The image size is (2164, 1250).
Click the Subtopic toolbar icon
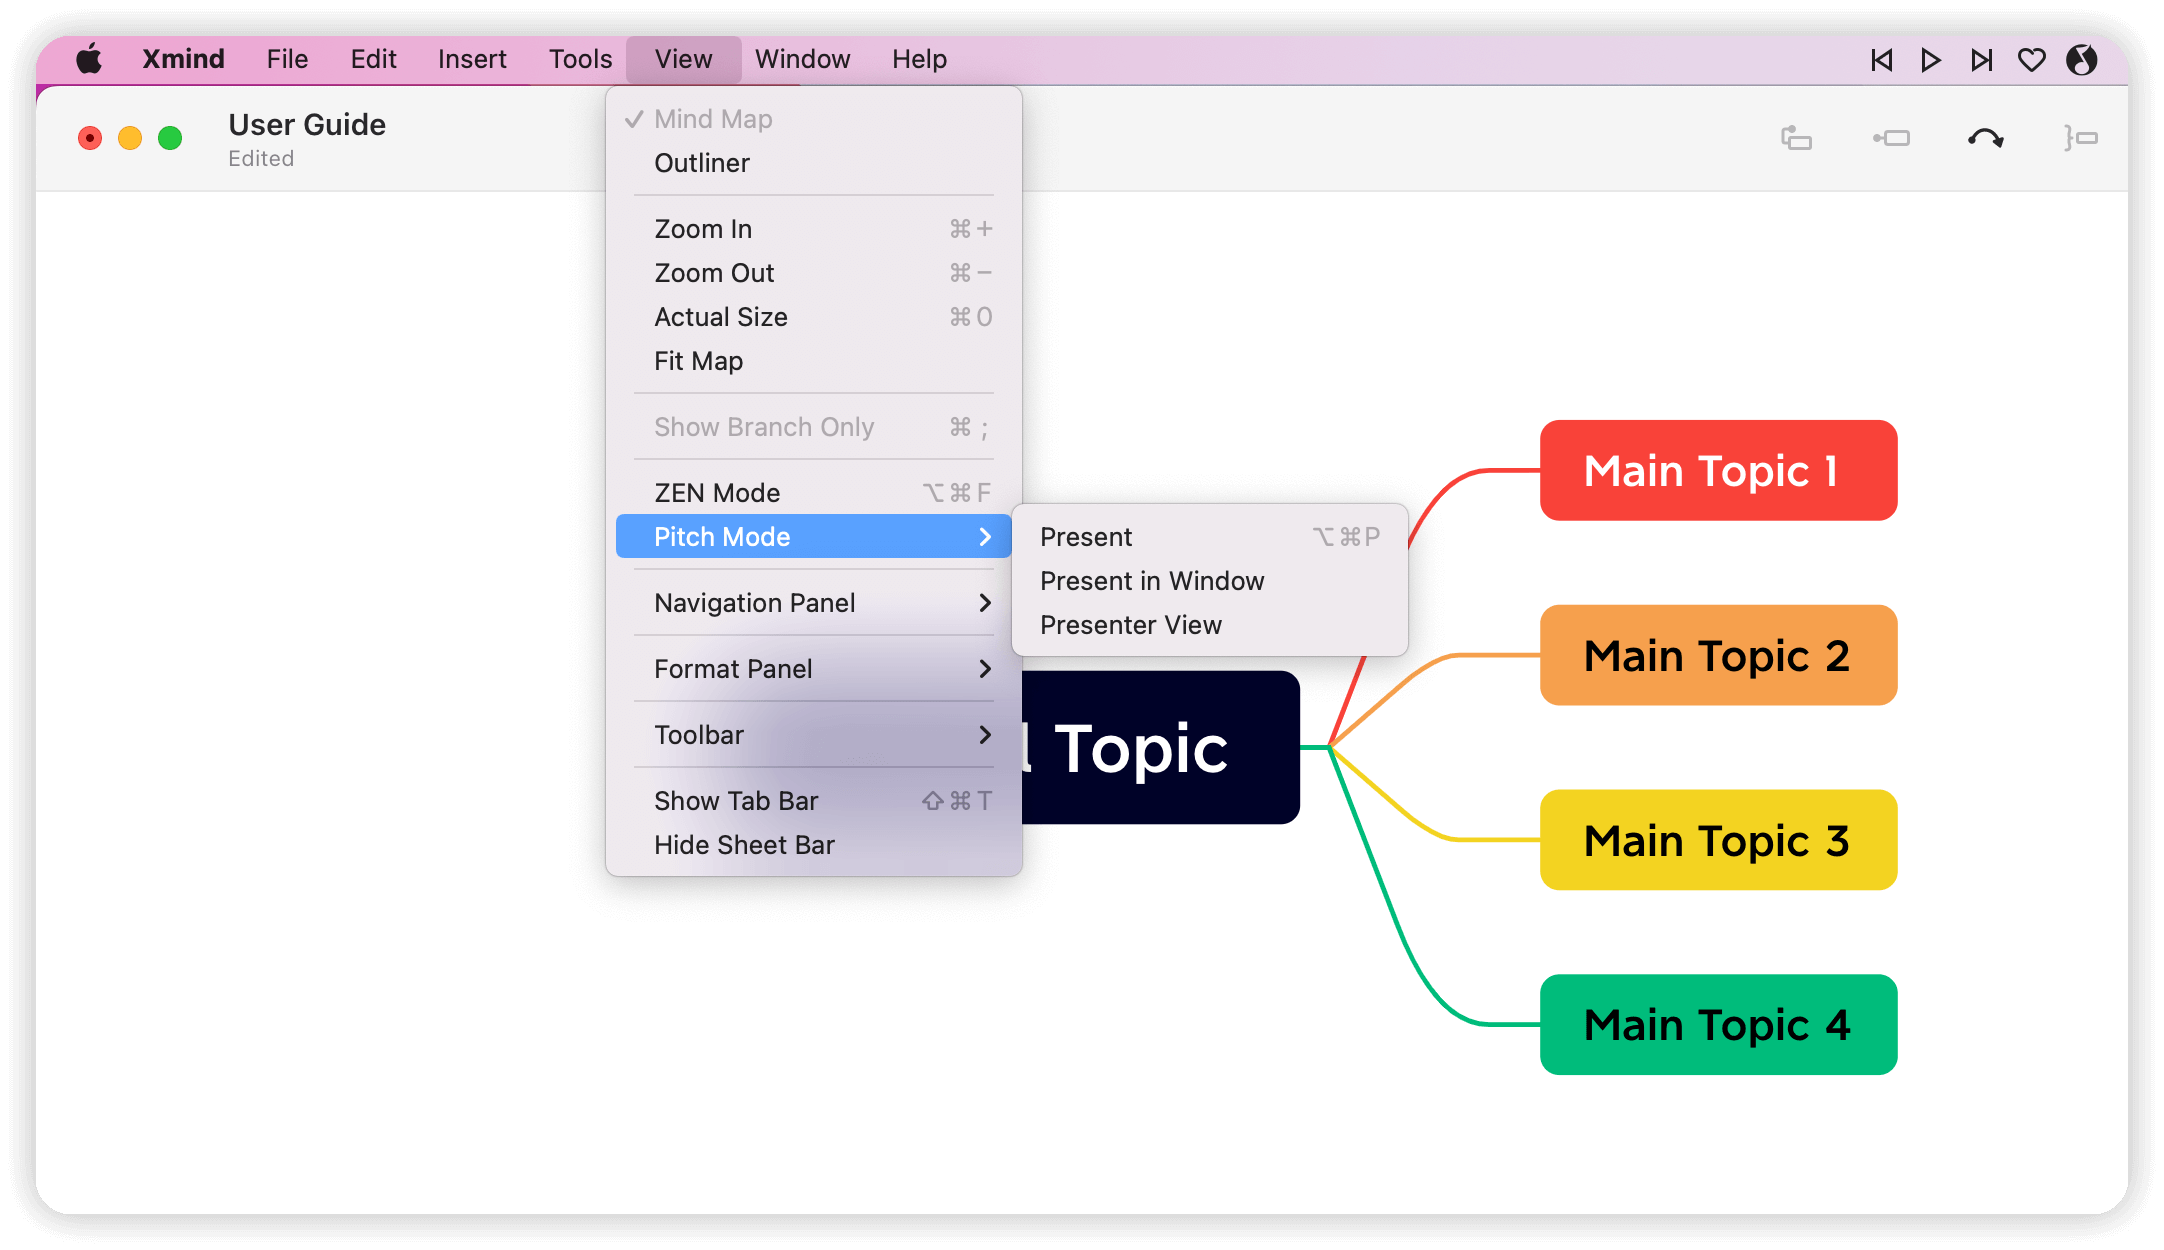click(1891, 138)
